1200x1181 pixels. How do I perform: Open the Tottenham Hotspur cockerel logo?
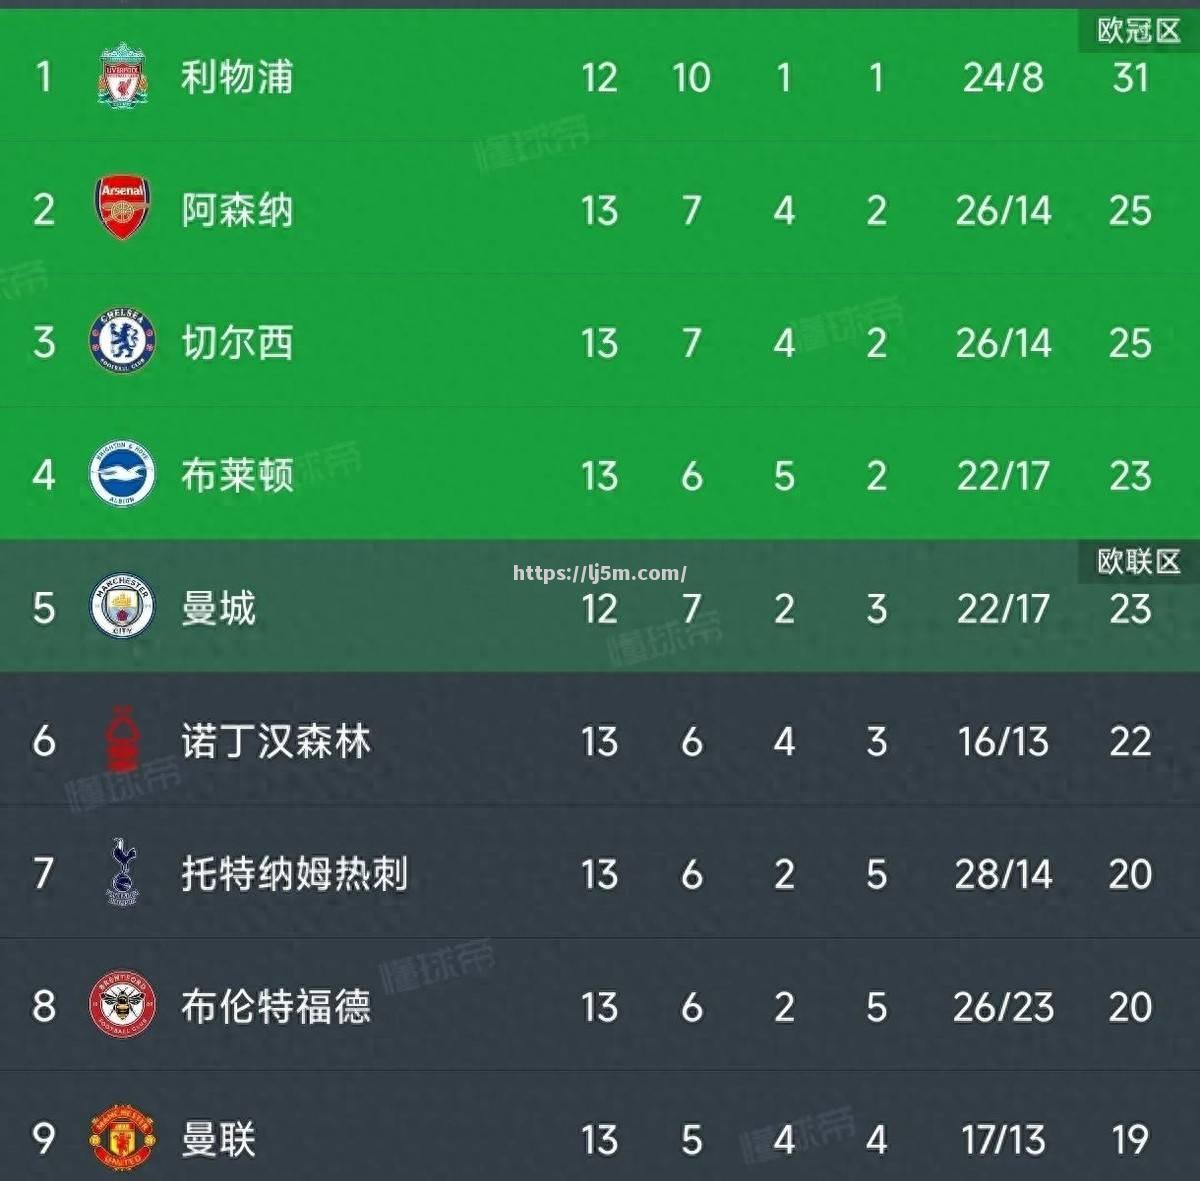122,872
